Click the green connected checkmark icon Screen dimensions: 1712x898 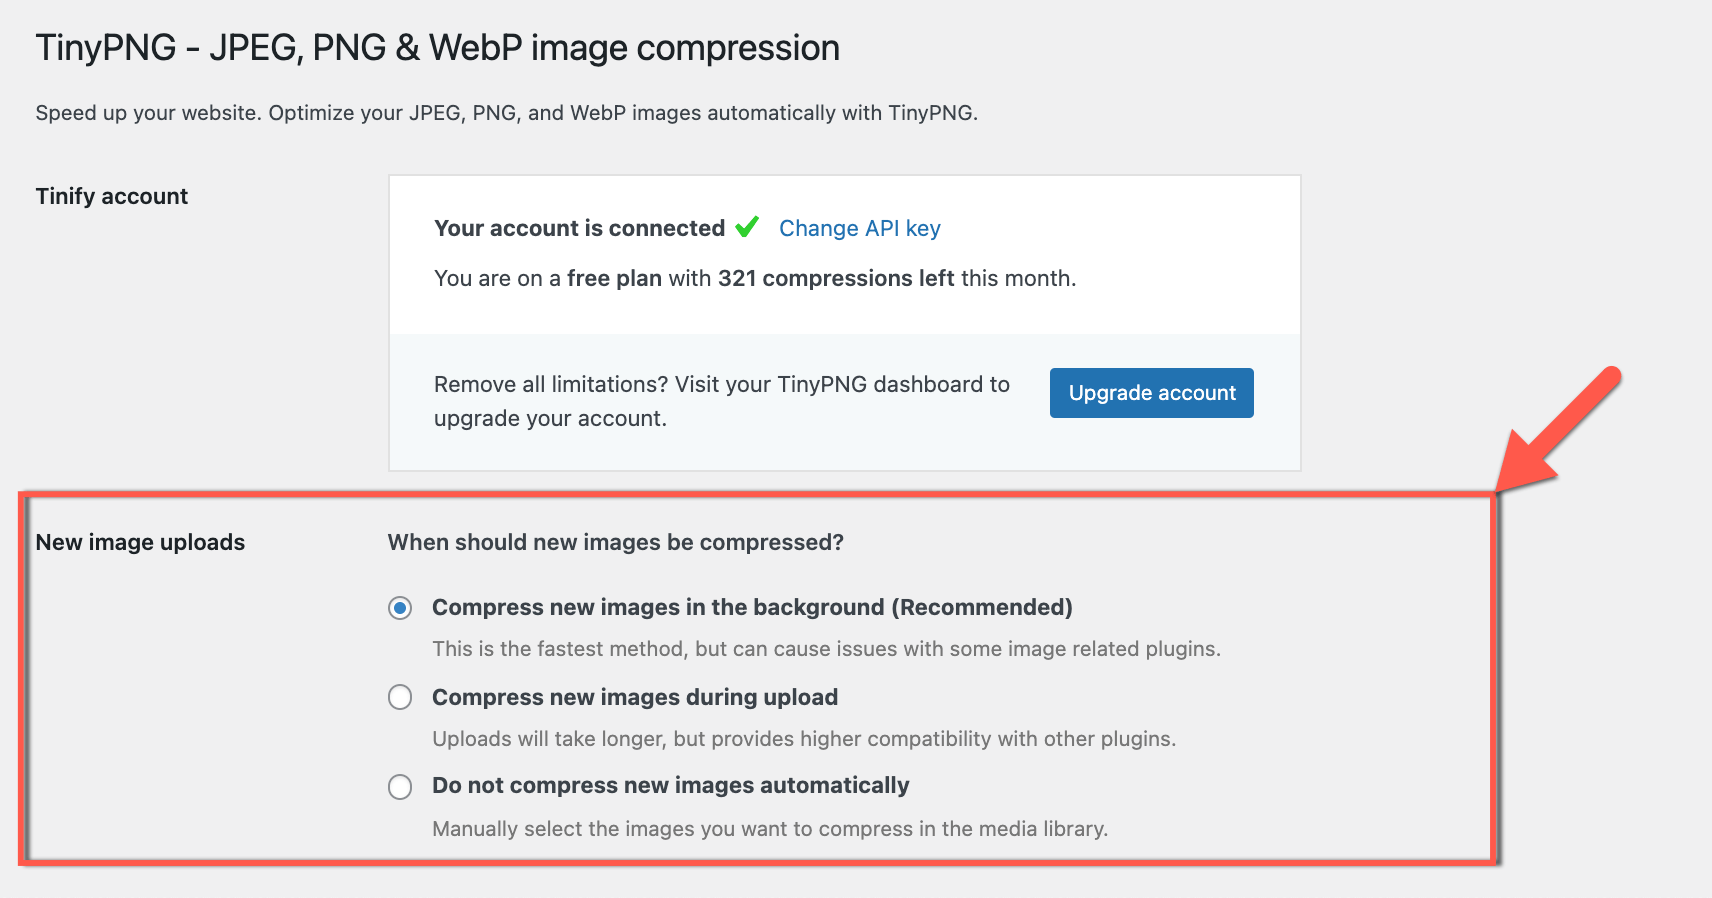747,227
